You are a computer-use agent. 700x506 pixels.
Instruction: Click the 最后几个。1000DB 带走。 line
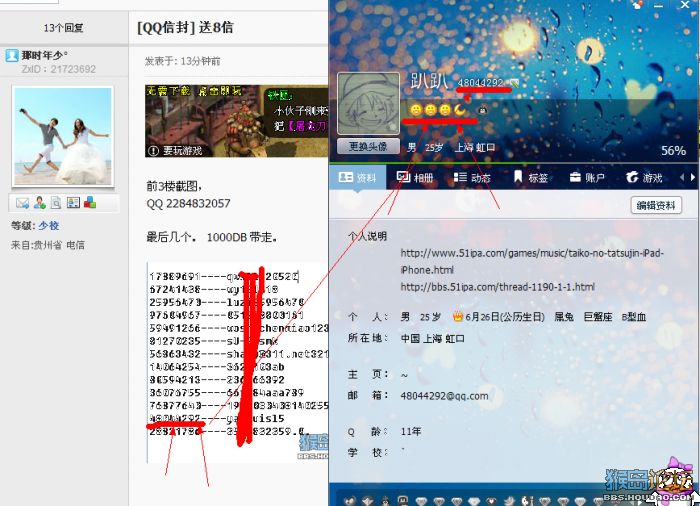pyautogui.click(x=212, y=237)
